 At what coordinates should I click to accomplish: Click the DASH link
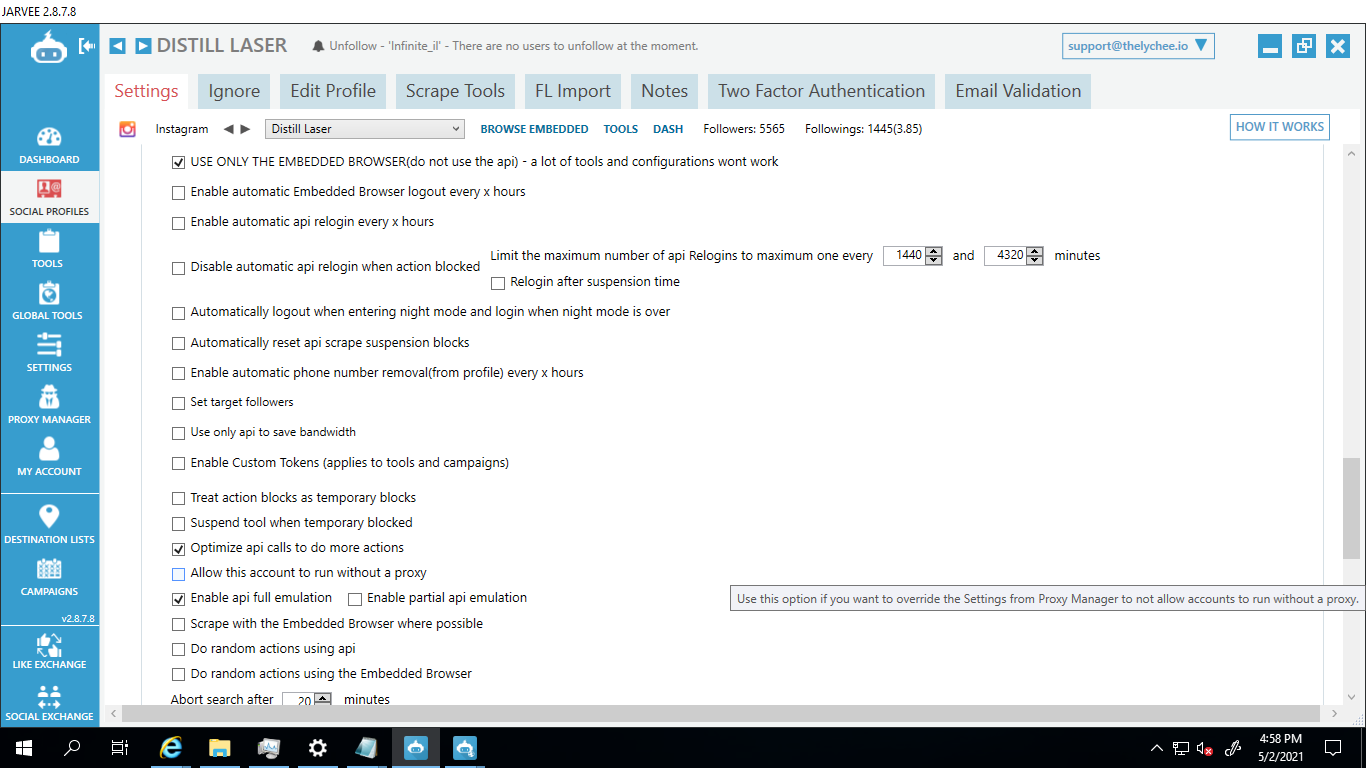668,129
